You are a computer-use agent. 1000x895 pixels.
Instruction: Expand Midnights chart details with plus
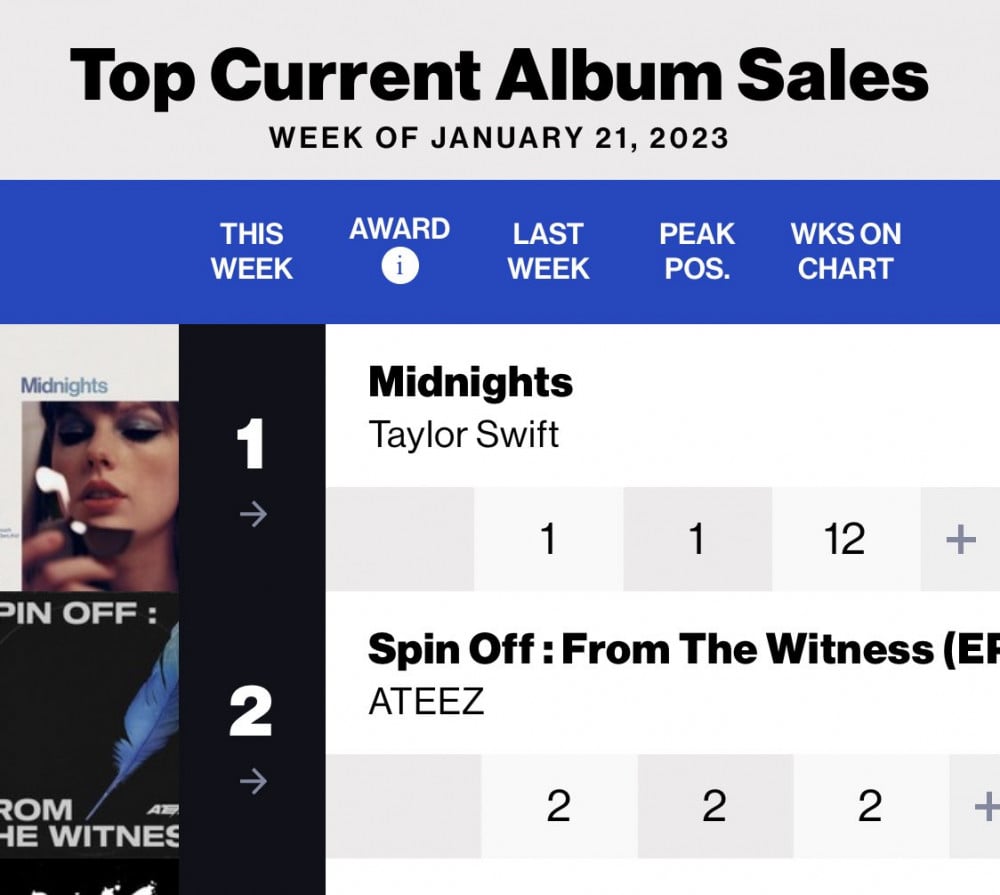tap(960, 540)
